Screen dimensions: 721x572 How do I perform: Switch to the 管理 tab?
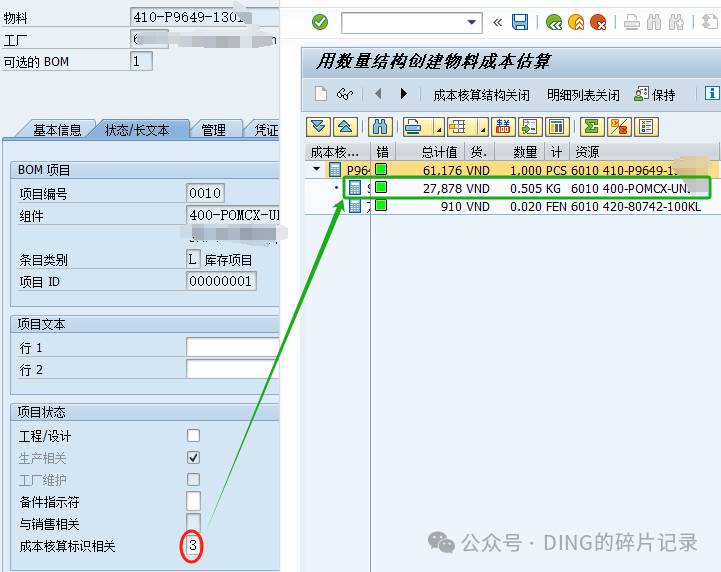(x=213, y=130)
